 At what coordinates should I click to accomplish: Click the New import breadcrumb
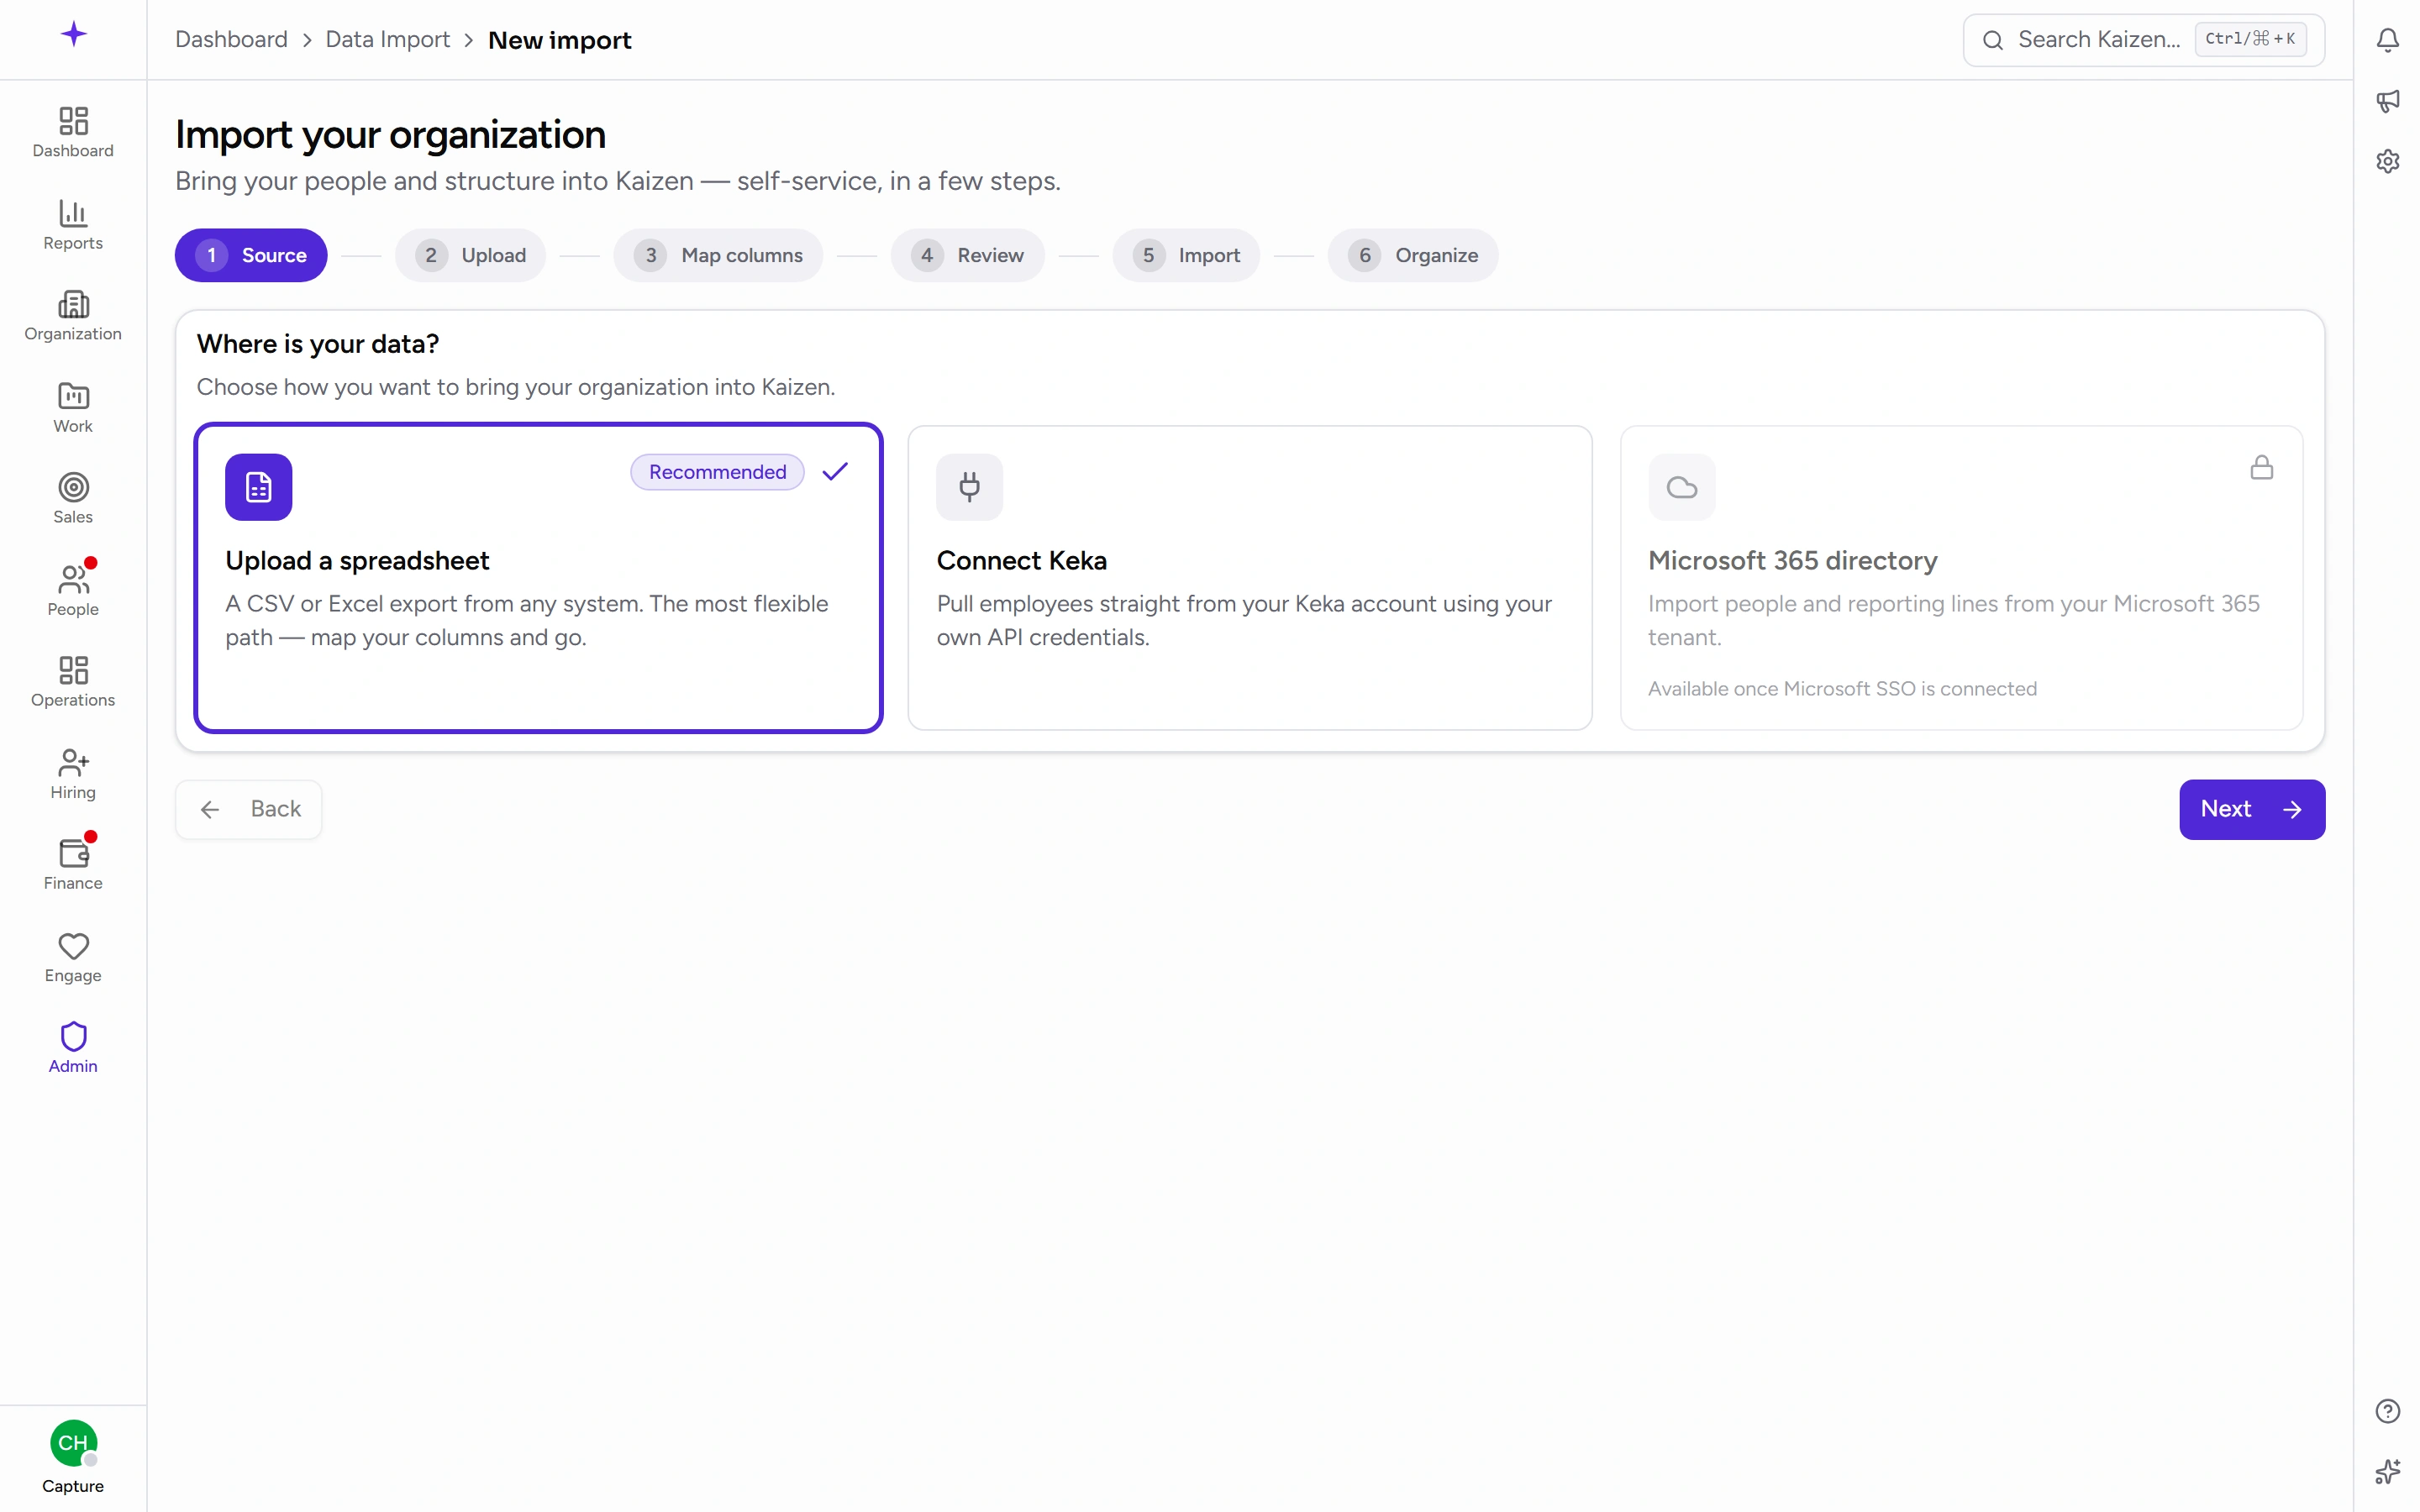coord(559,40)
